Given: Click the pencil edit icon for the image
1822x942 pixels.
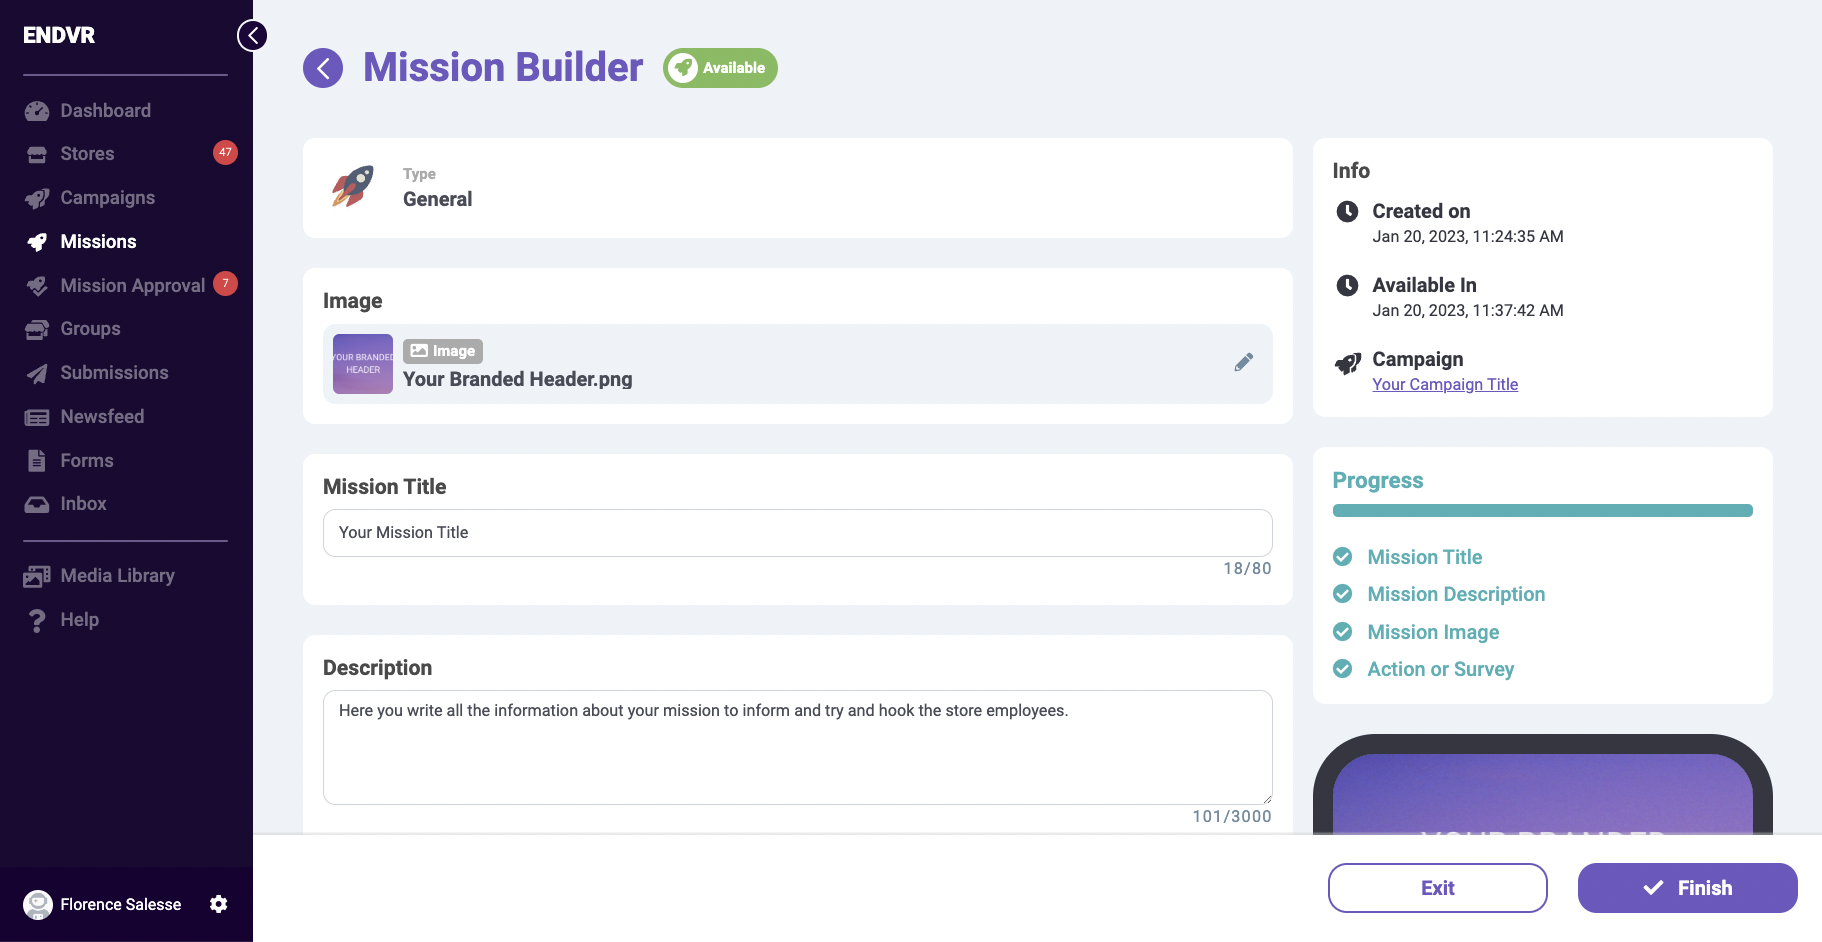Looking at the screenshot, I should click(1243, 363).
